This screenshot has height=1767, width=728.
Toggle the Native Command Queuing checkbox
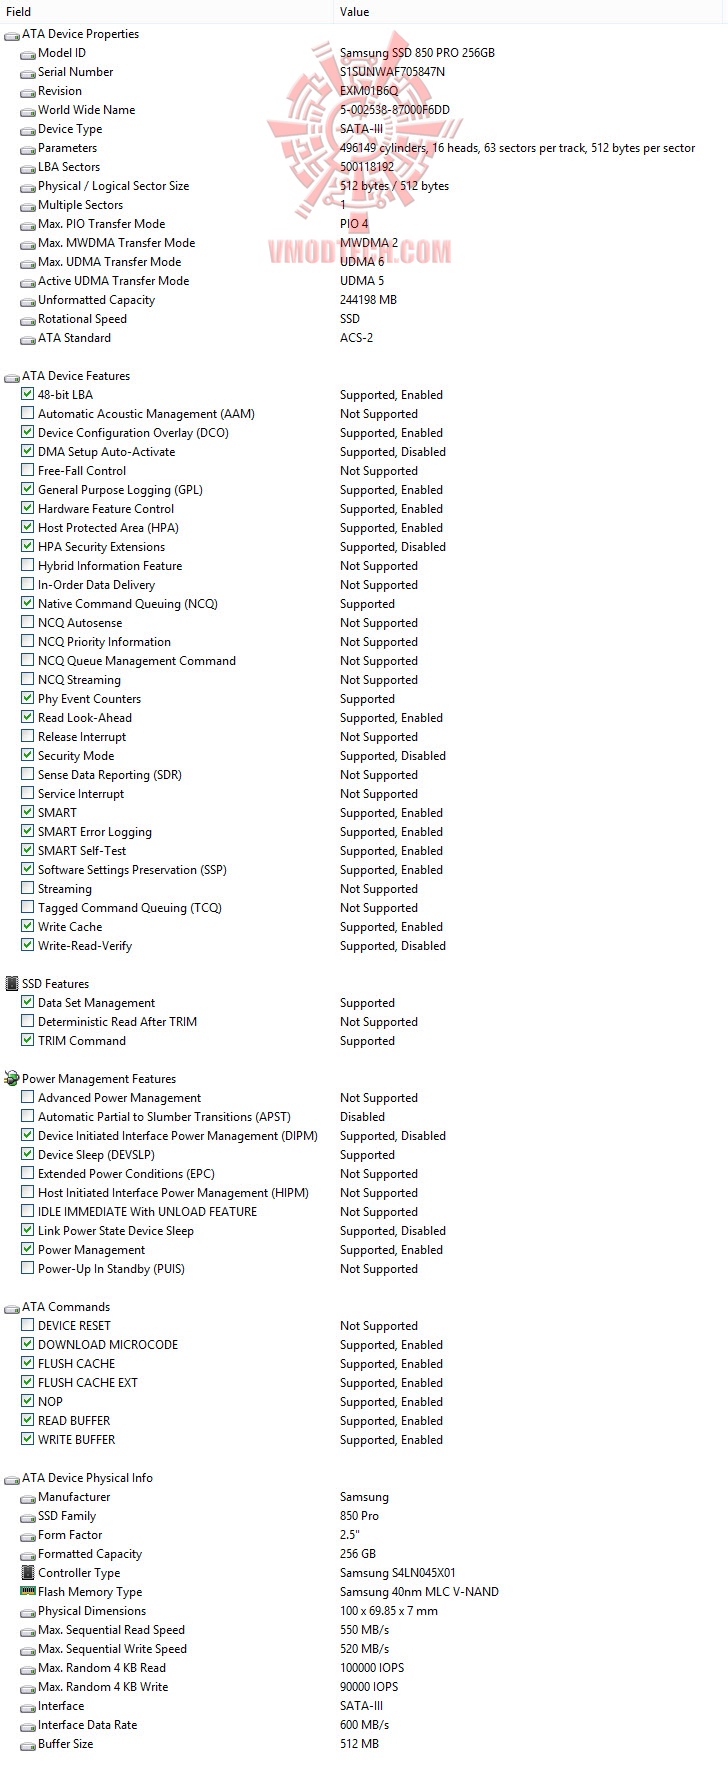28,604
